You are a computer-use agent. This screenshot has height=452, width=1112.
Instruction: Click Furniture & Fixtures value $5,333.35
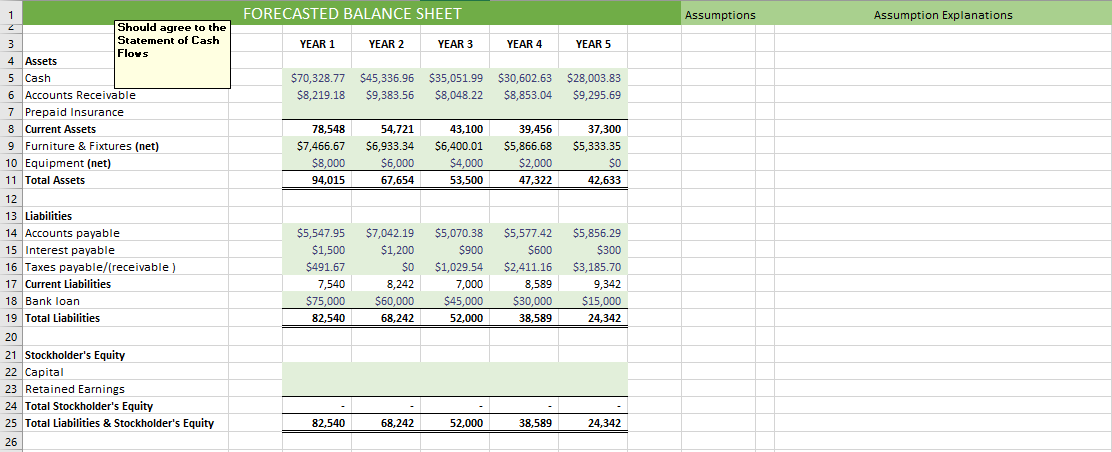pos(594,146)
